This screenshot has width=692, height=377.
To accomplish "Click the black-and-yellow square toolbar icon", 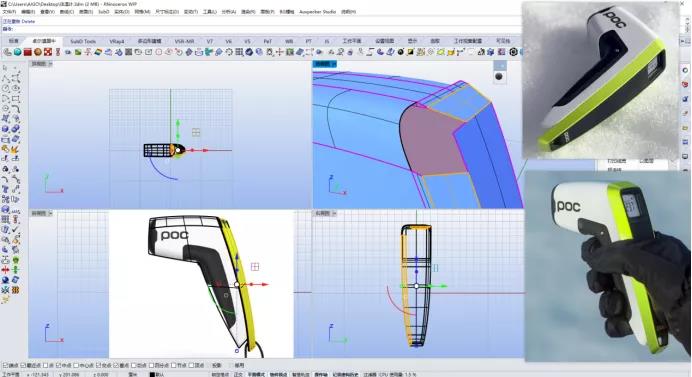I will pyautogui.click(x=410, y=52).
